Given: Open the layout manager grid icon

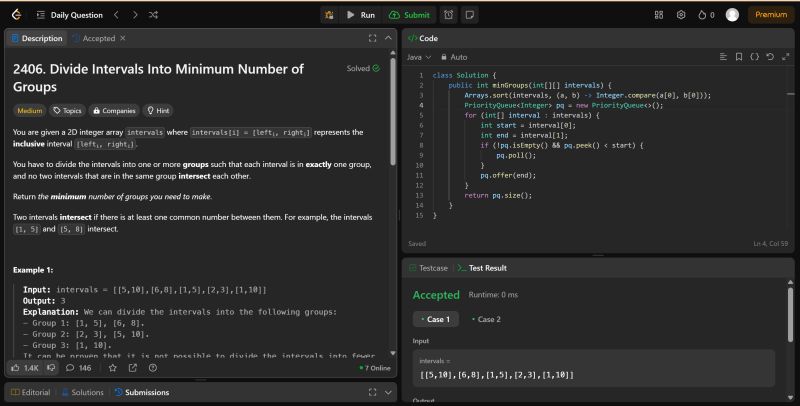Looking at the screenshot, I should pos(659,15).
